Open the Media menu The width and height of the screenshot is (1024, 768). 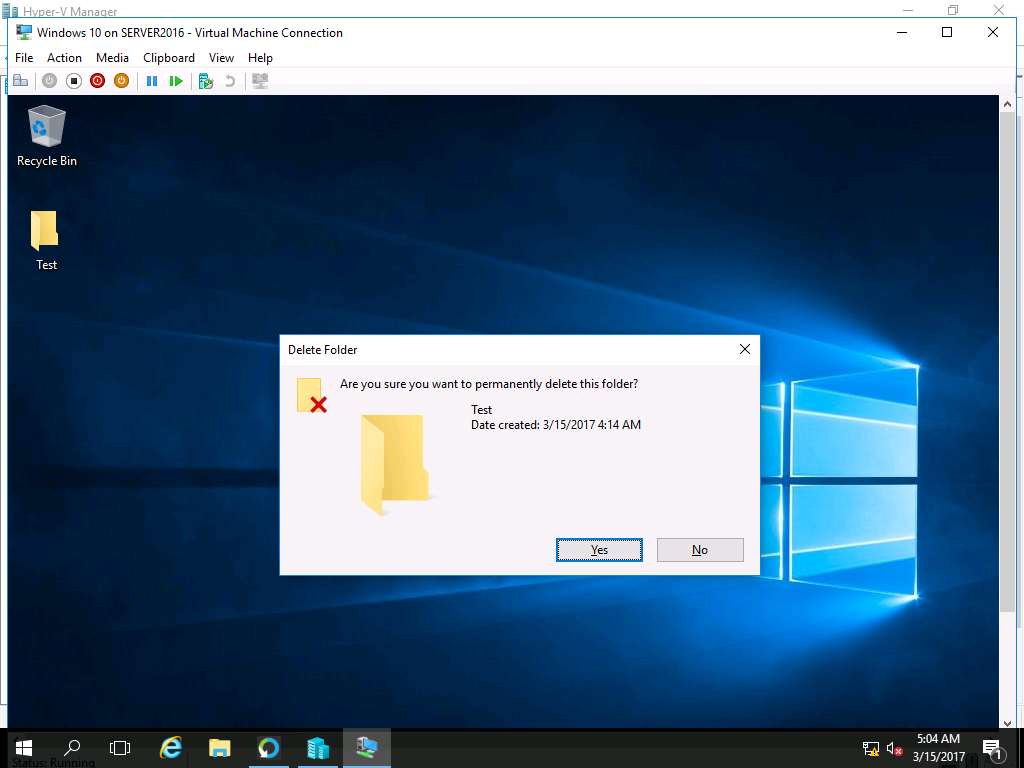112,58
